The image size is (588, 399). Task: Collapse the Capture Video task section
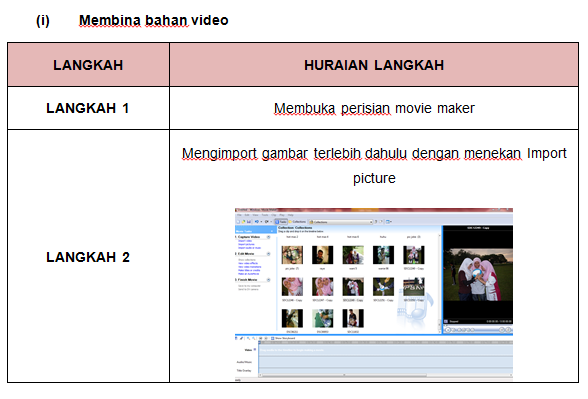coord(268,237)
